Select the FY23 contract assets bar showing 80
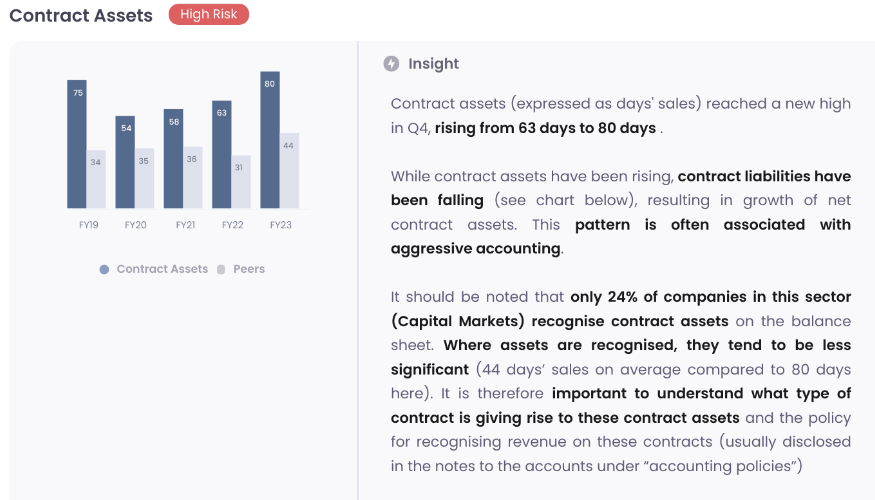Image resolution: width=875 pixels, height=500 pixels. (270, 140)
